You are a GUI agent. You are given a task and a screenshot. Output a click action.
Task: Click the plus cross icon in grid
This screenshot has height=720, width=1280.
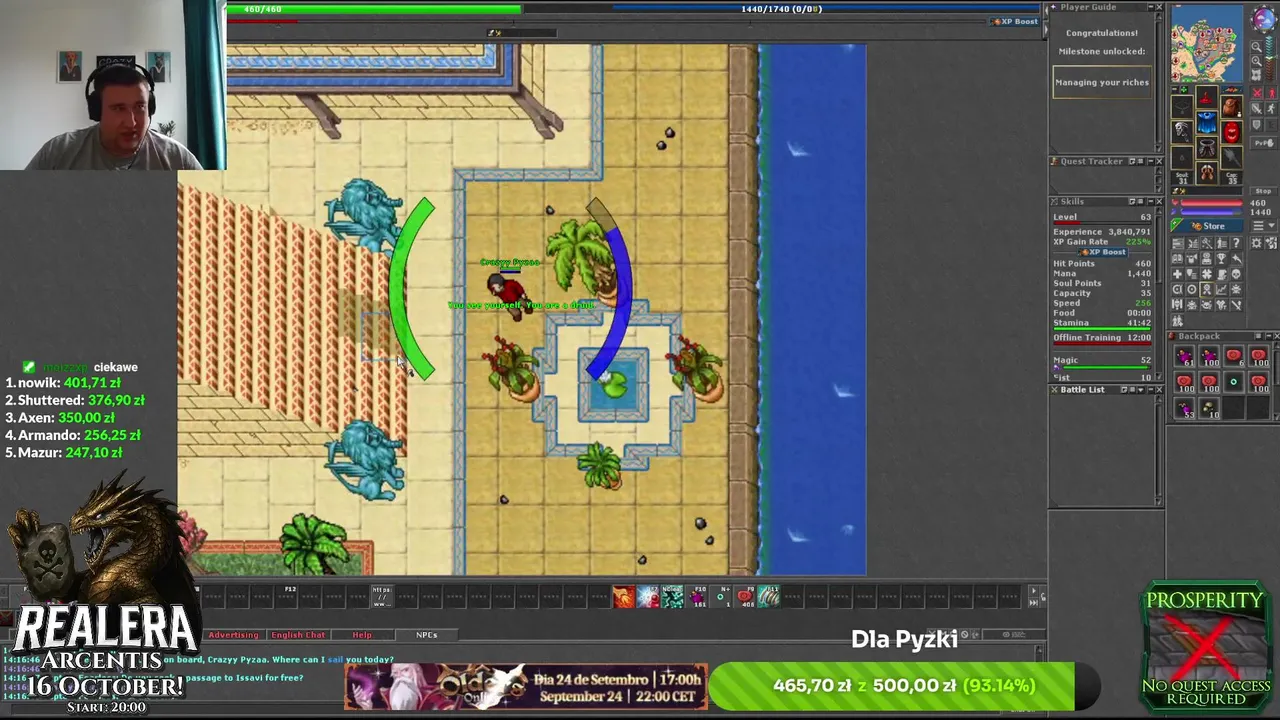1177,274
